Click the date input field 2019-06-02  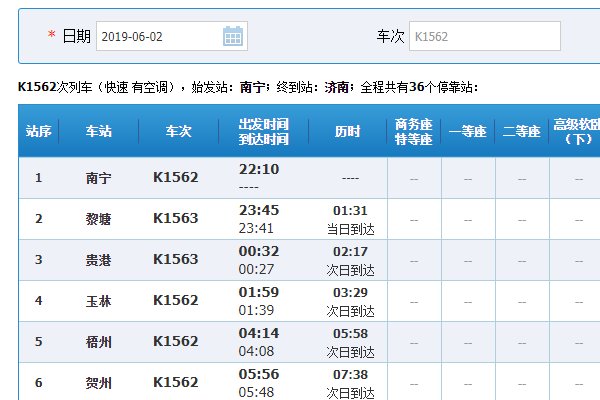172,36
